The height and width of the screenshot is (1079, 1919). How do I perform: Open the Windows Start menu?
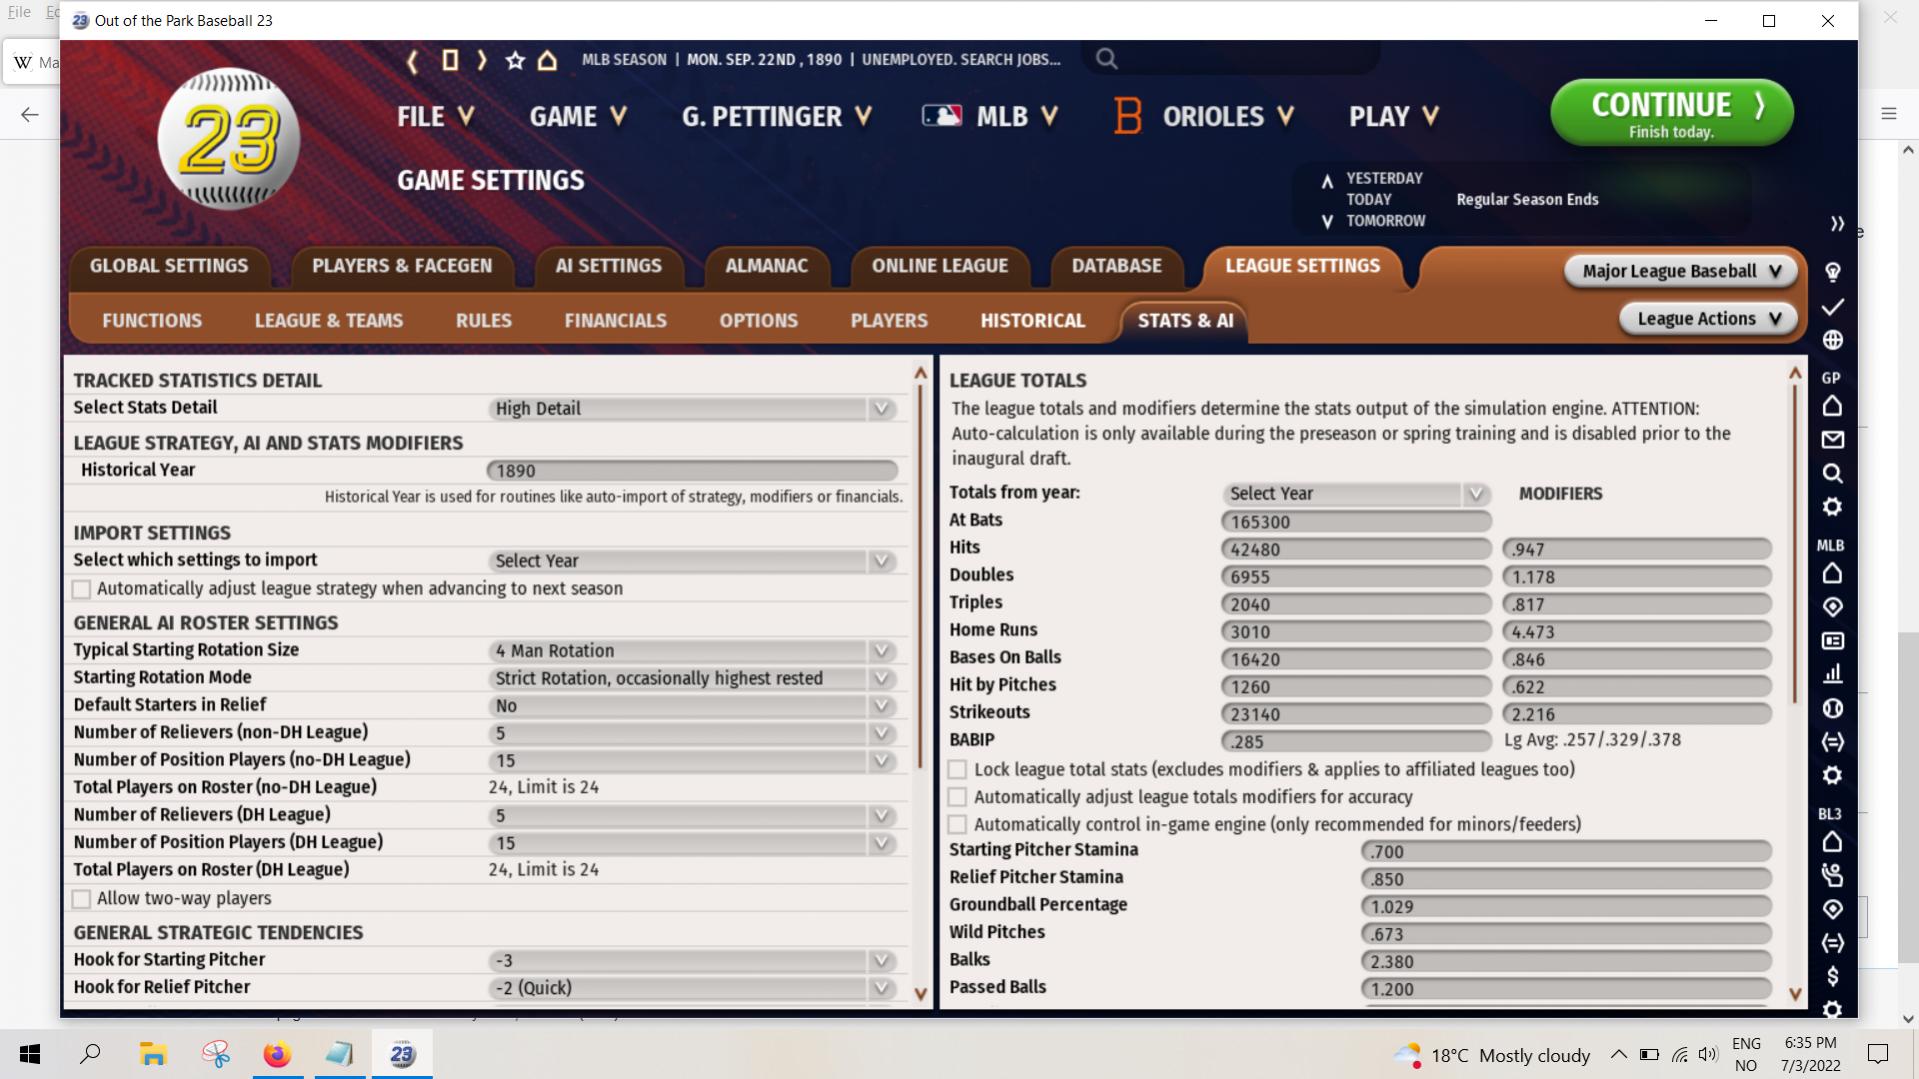30,1055
